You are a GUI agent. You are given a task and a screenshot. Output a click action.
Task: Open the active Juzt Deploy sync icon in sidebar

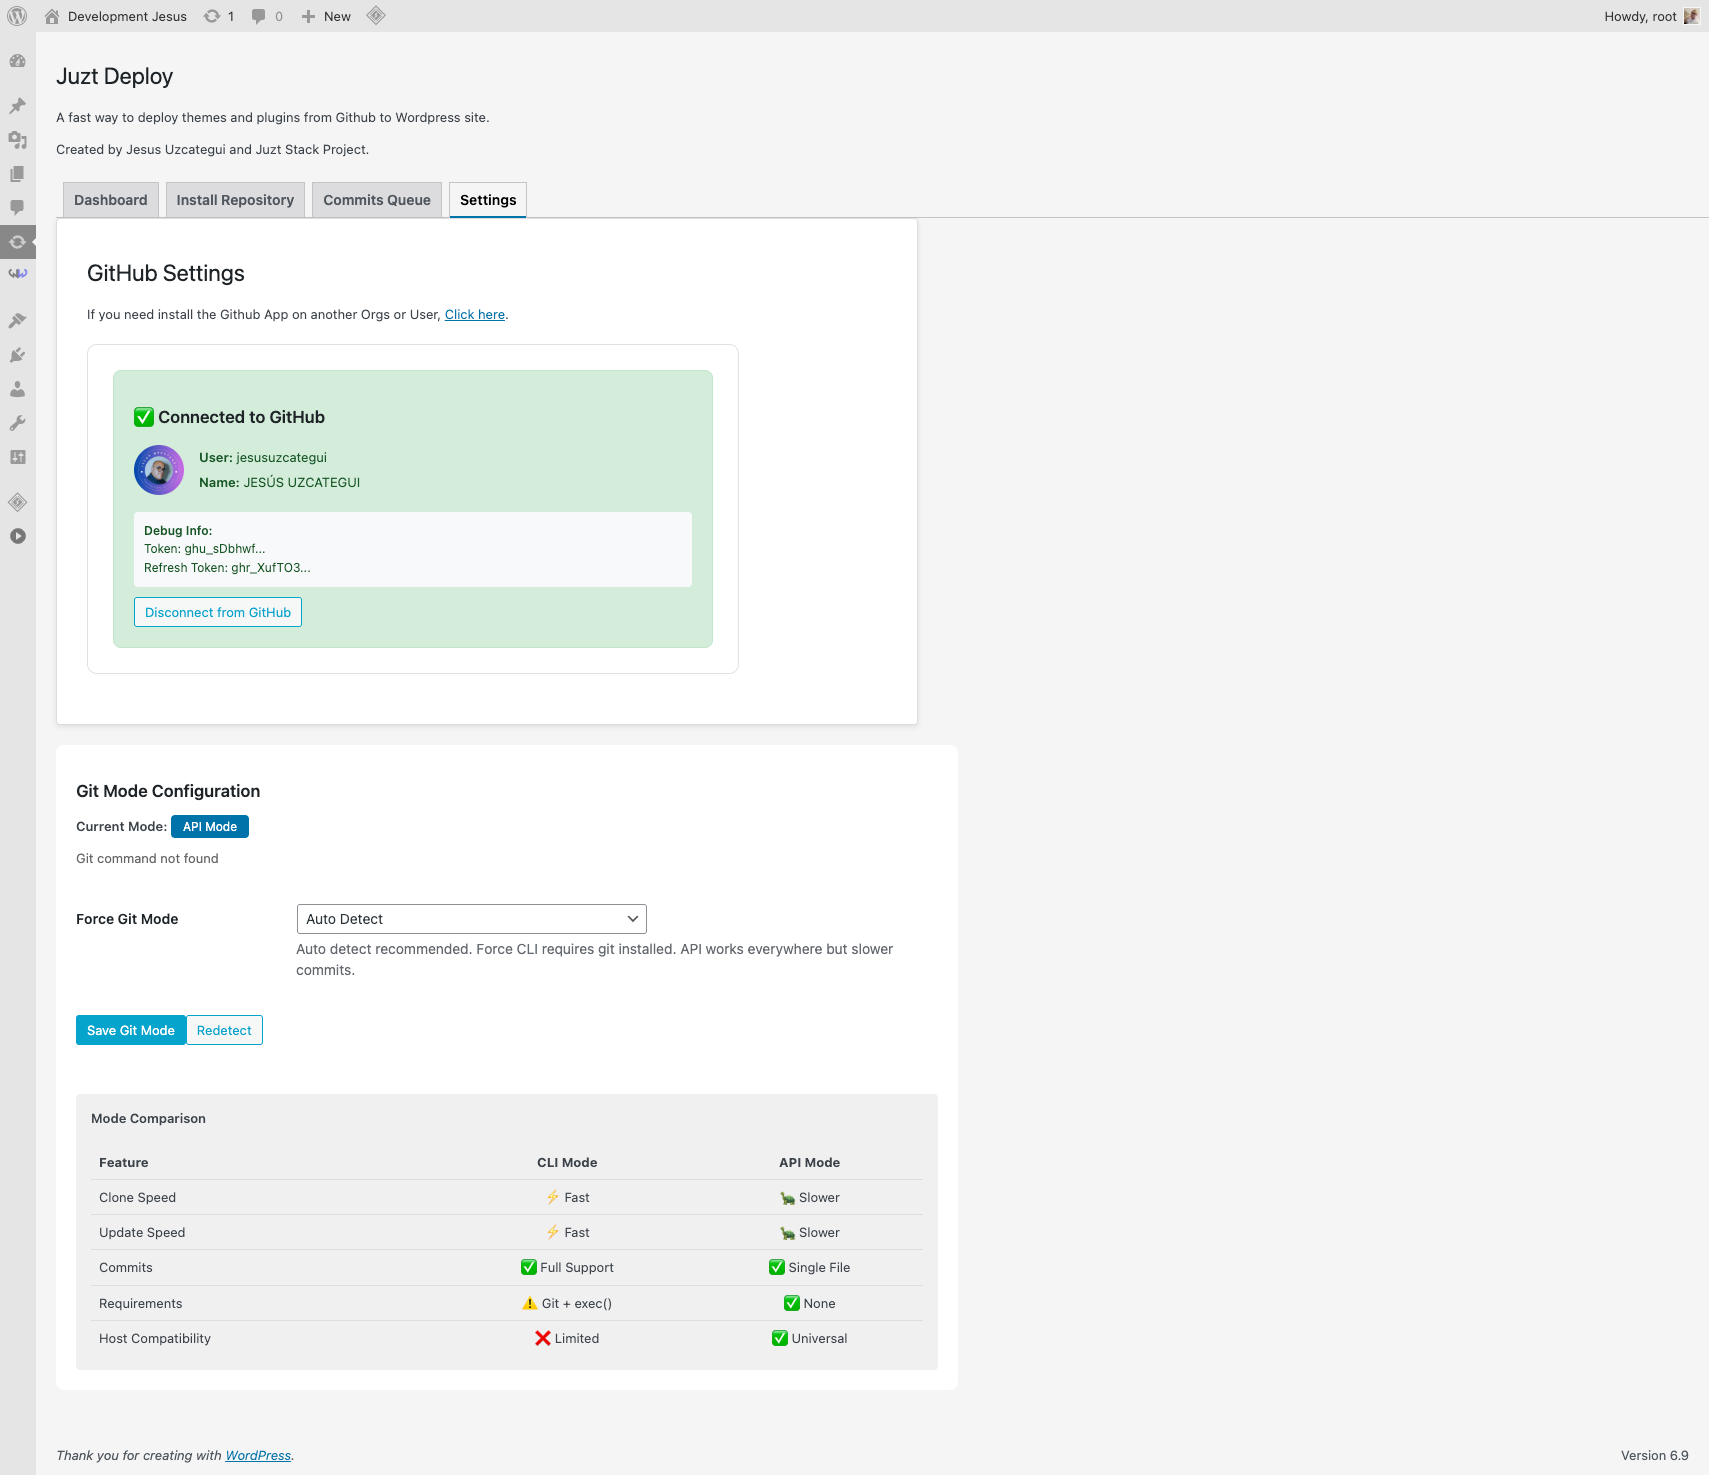click(17, 242)
